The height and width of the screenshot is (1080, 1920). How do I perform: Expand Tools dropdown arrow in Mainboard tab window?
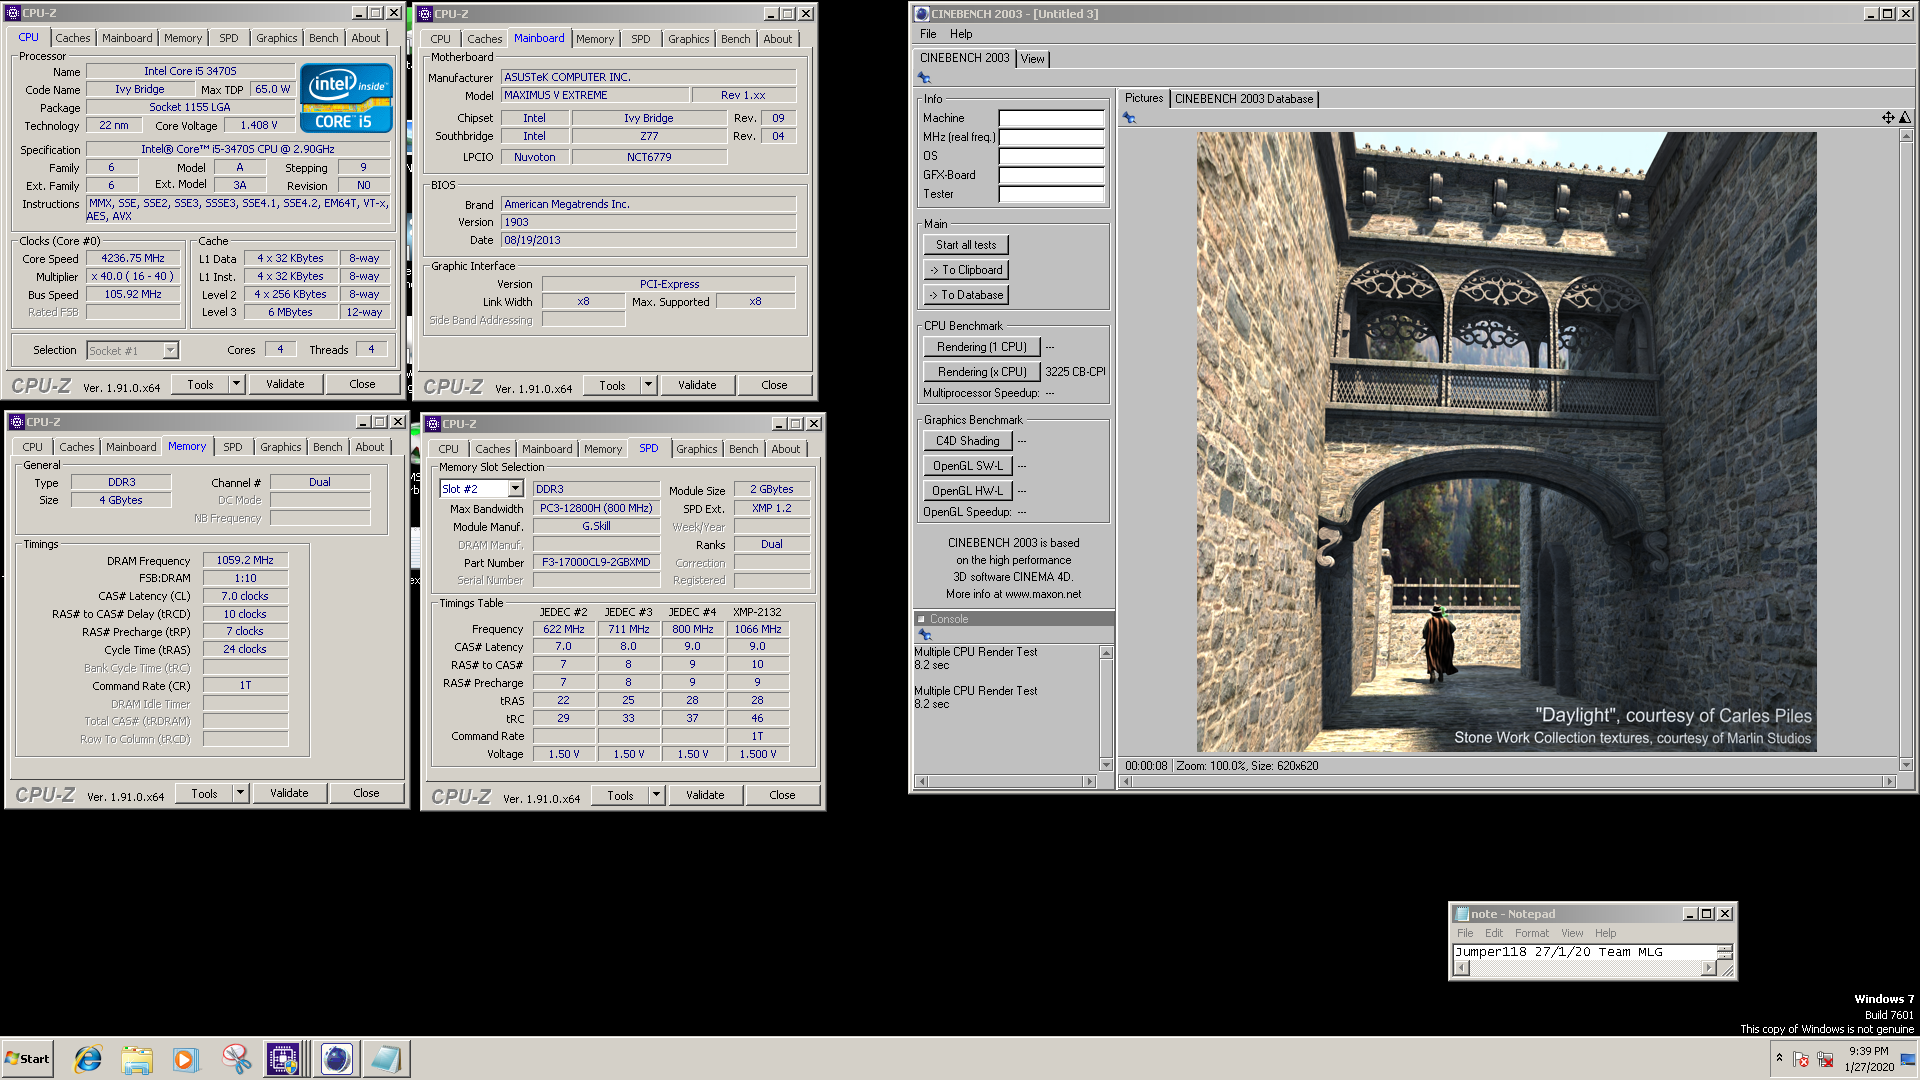(648, 385)
